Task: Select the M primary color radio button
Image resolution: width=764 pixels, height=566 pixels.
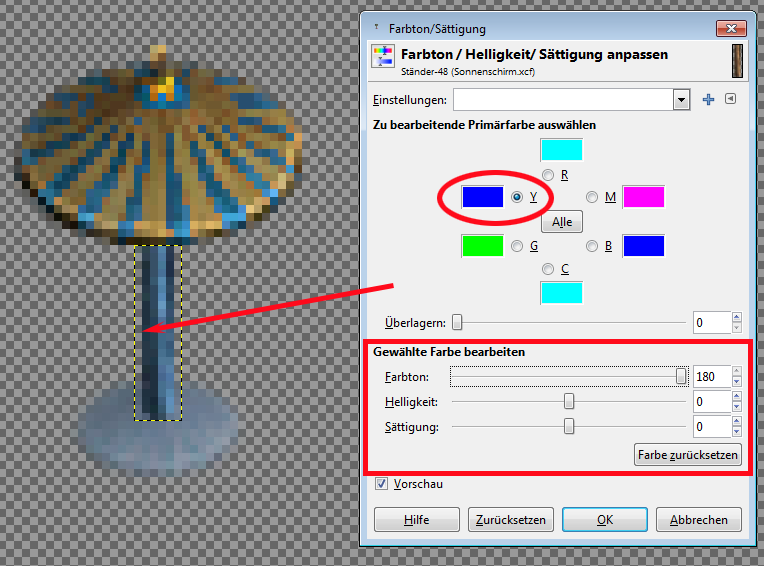Action: coord(592,197)
